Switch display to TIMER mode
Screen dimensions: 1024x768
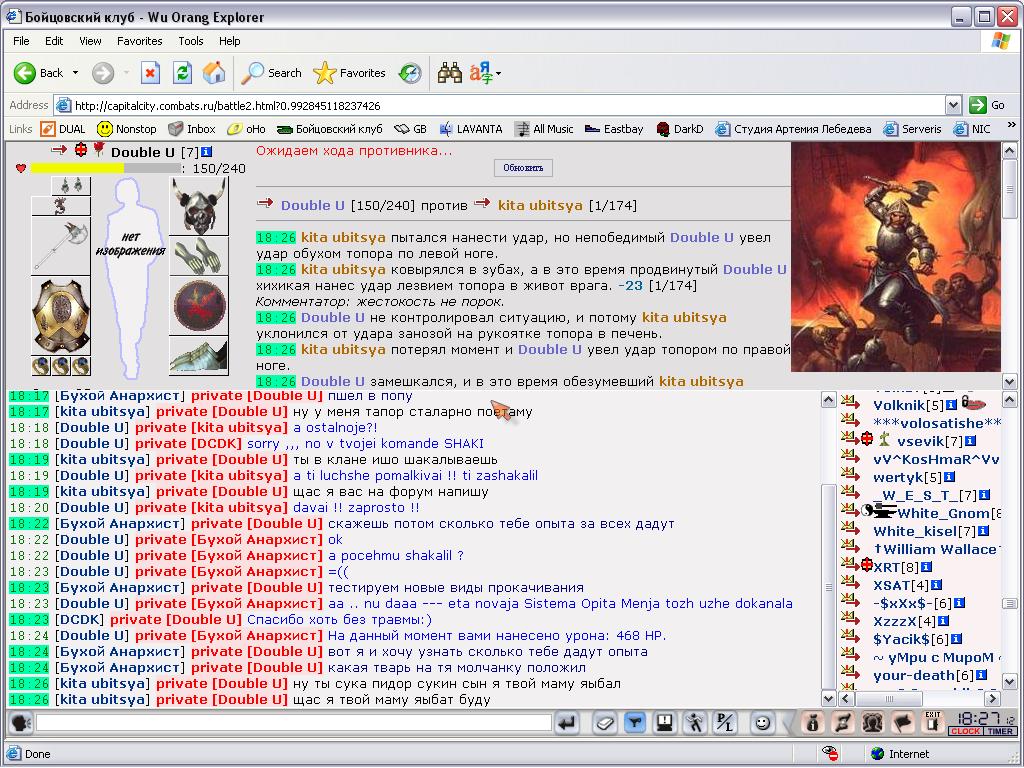(999, 731)
